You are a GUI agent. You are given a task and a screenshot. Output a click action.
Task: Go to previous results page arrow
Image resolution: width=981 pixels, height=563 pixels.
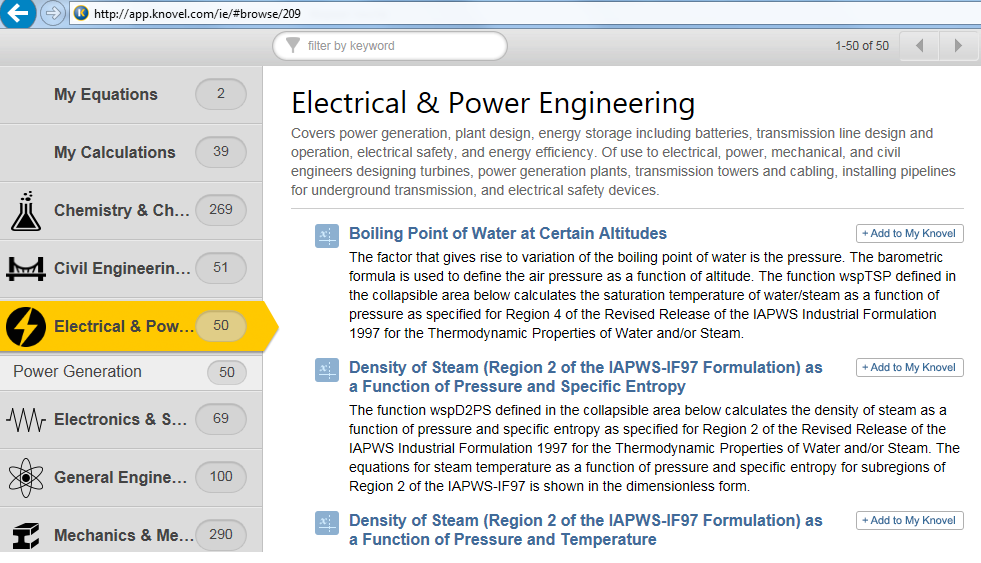click(919, 46)
